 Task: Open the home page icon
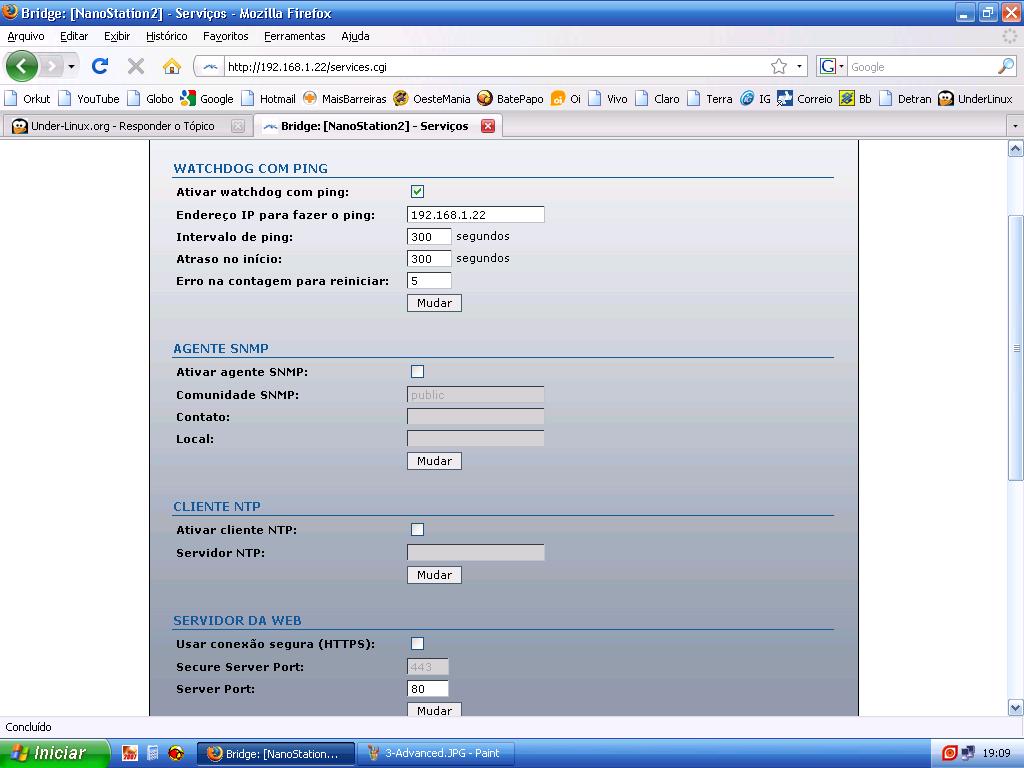172,66
